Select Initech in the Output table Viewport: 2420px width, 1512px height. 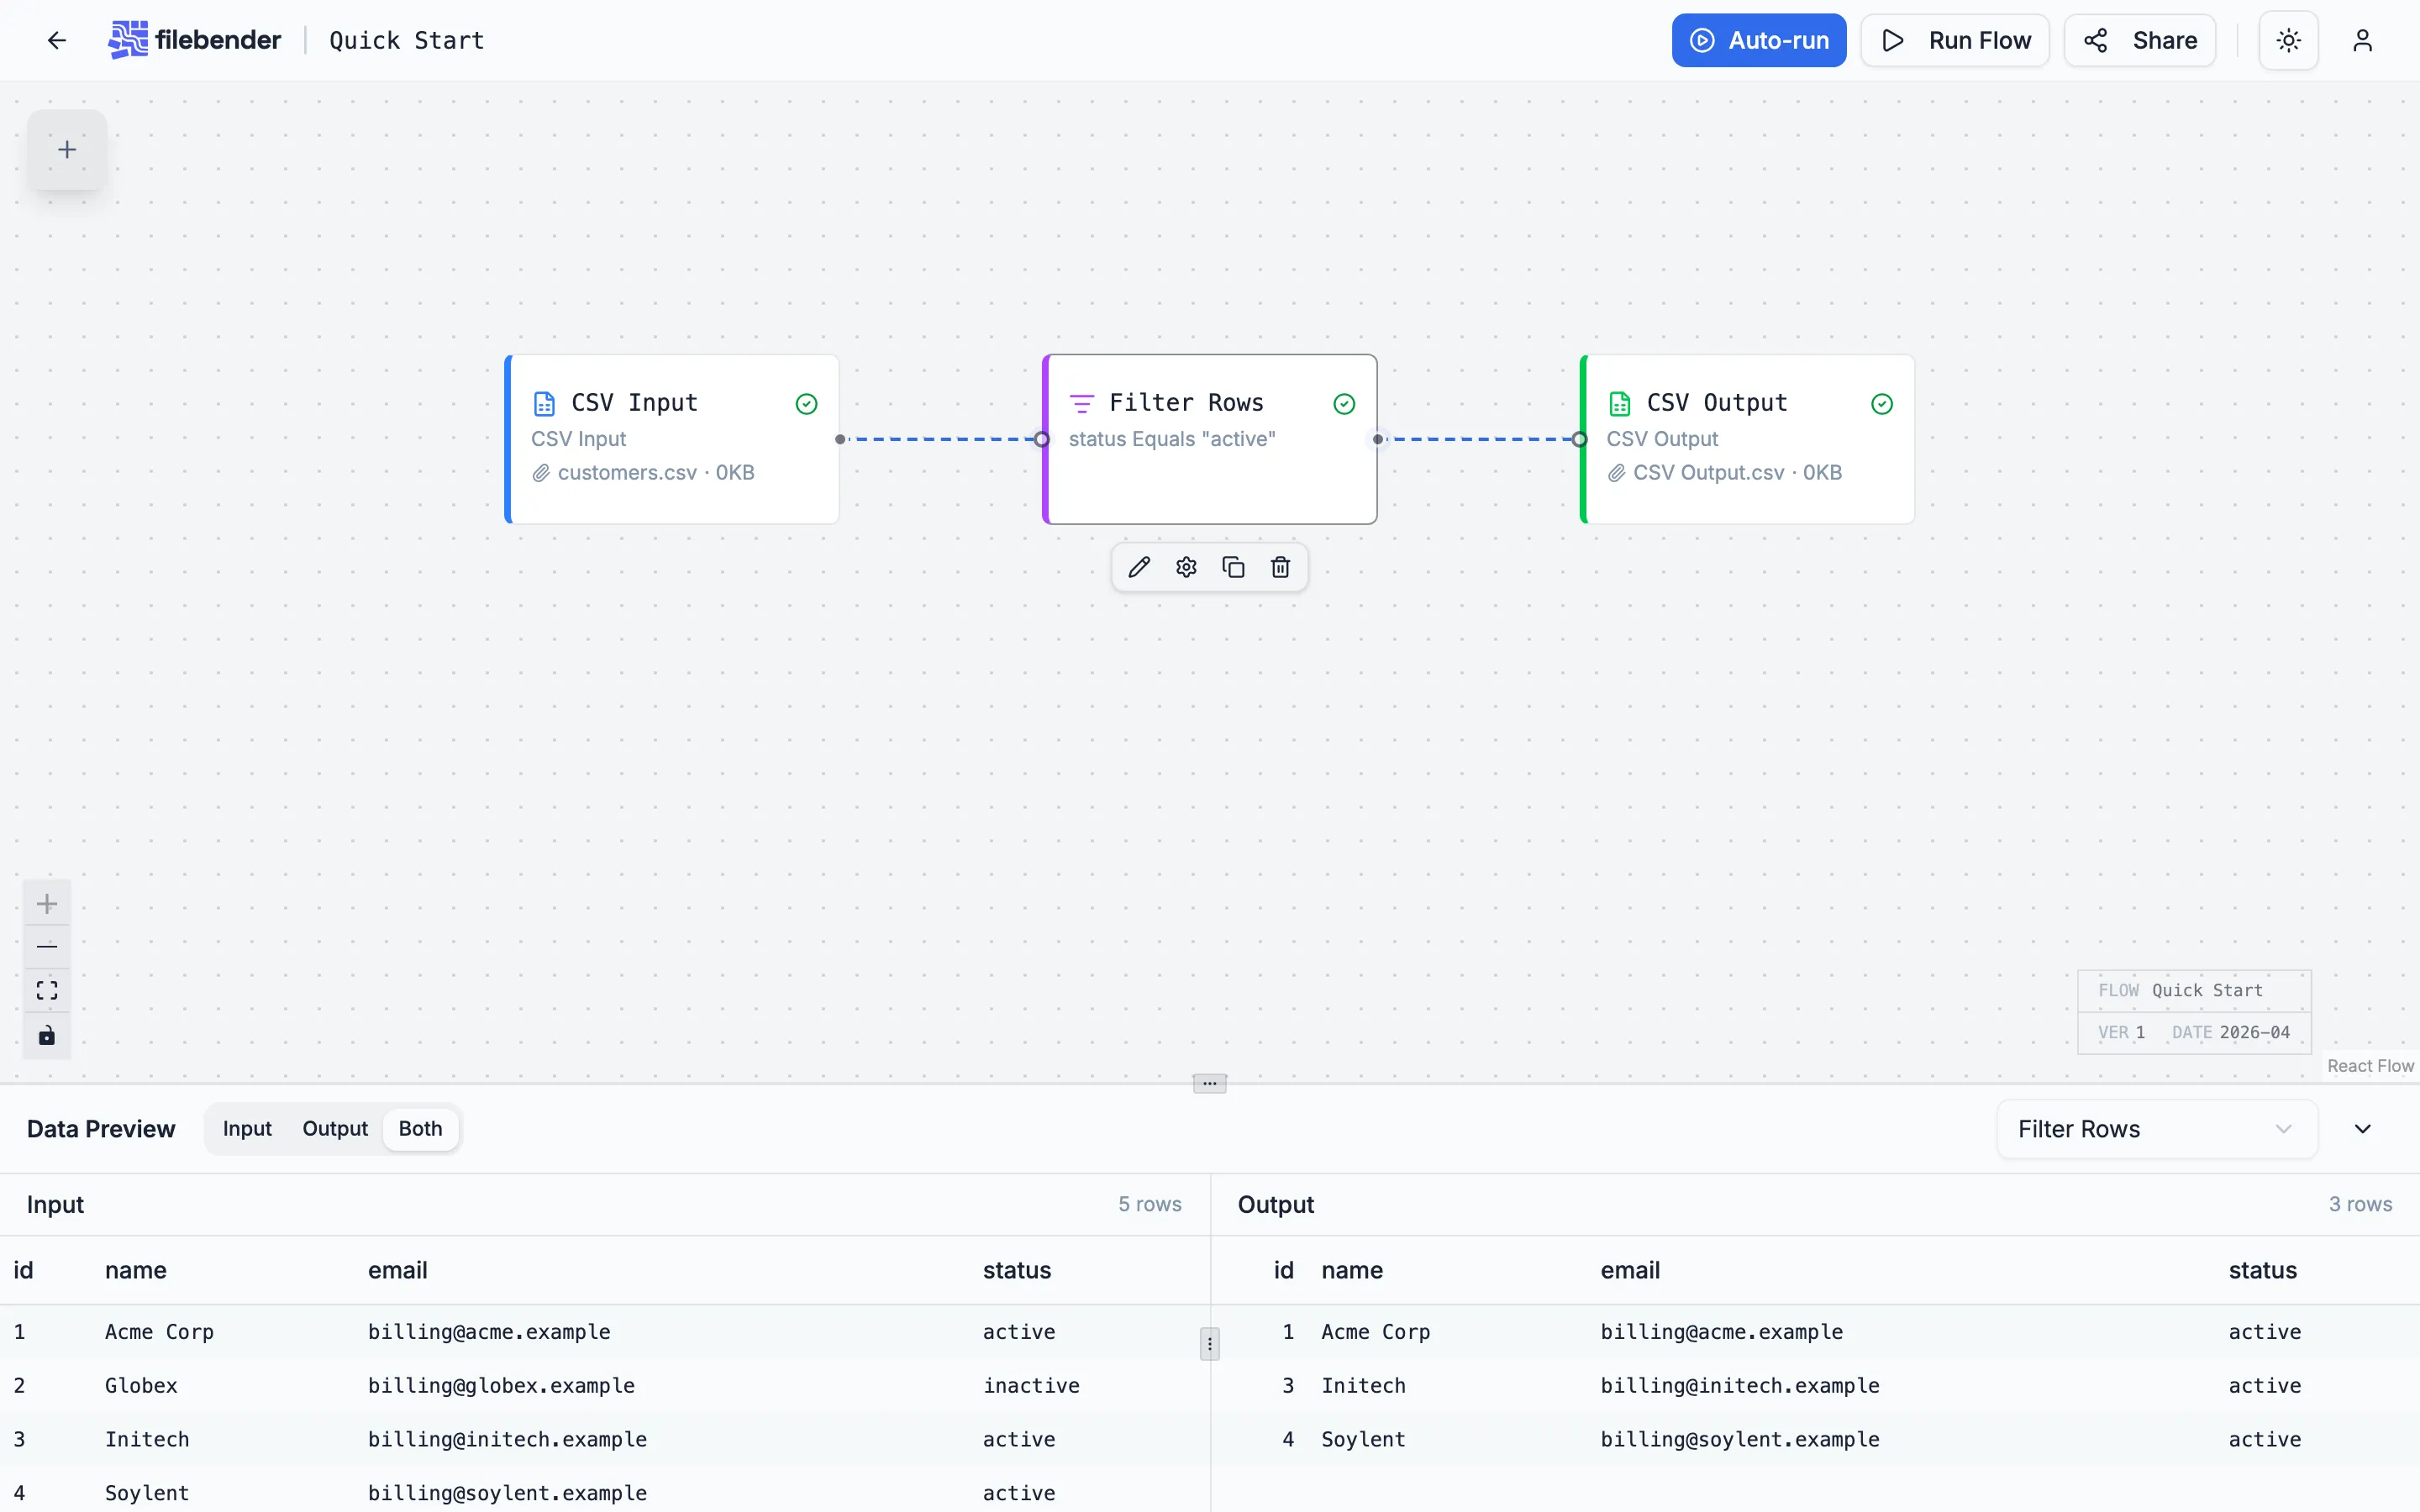(x=1363, y=1385)
